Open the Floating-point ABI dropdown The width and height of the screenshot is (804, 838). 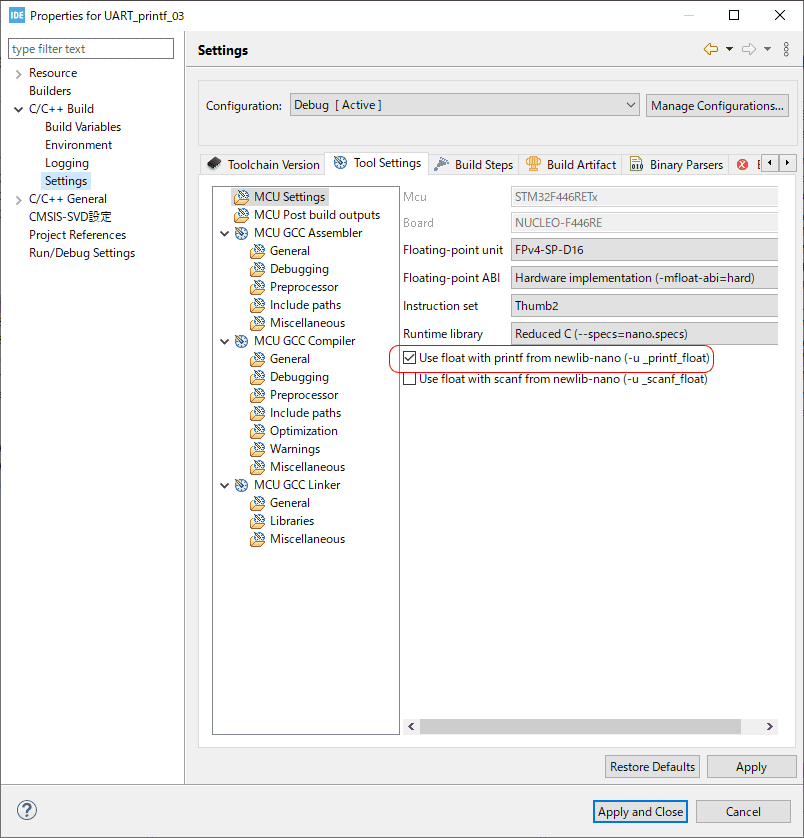point(644,278)
